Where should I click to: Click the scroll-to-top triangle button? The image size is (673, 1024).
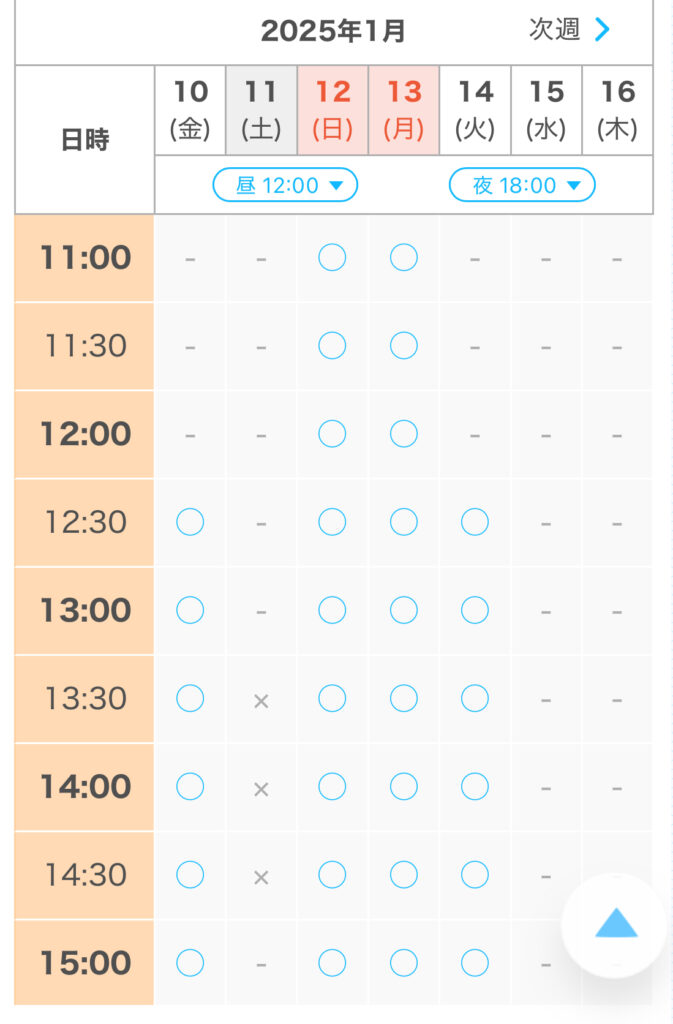pyautogui.click(x=615, y=925)
